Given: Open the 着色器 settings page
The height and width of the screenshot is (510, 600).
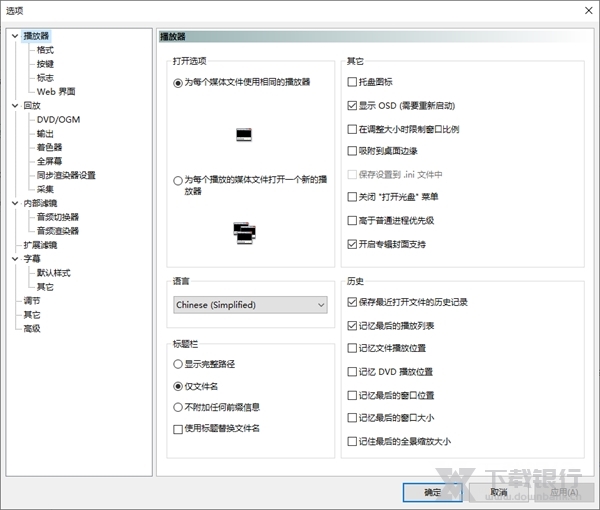Looking at the screenshot, I should 49,147.
